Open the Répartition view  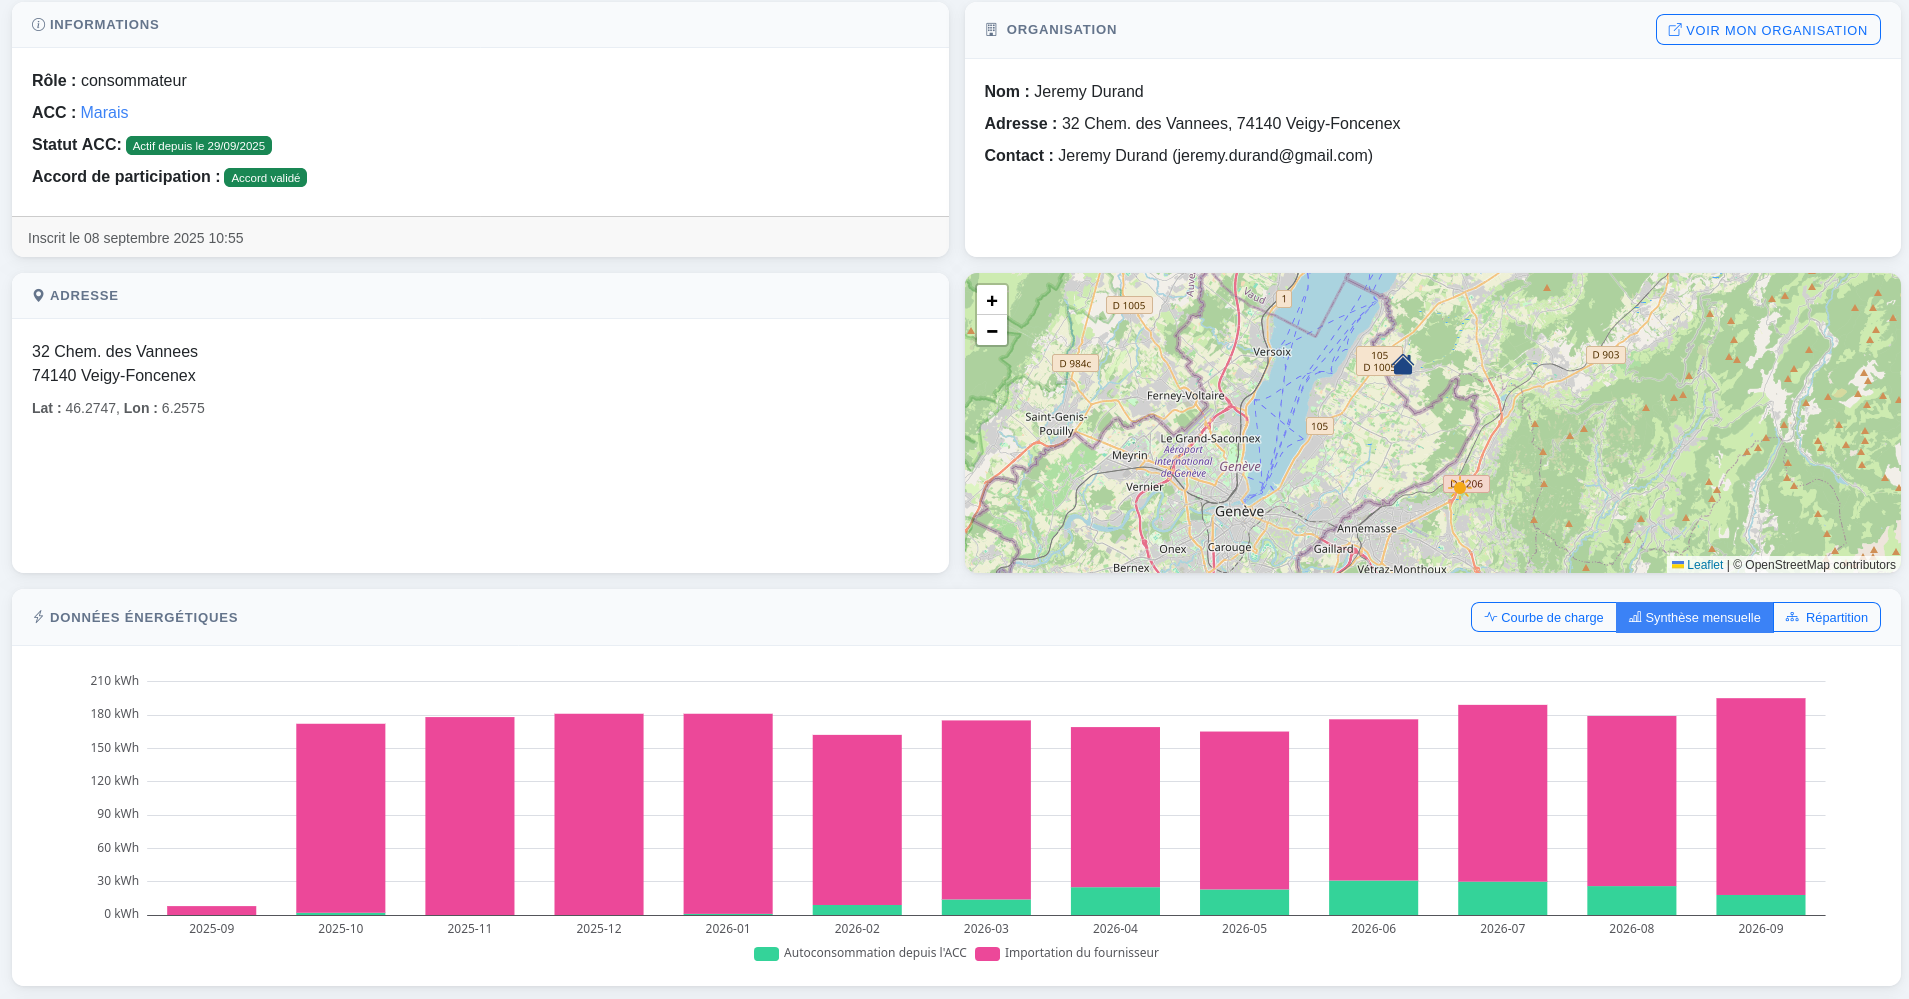1827,617
